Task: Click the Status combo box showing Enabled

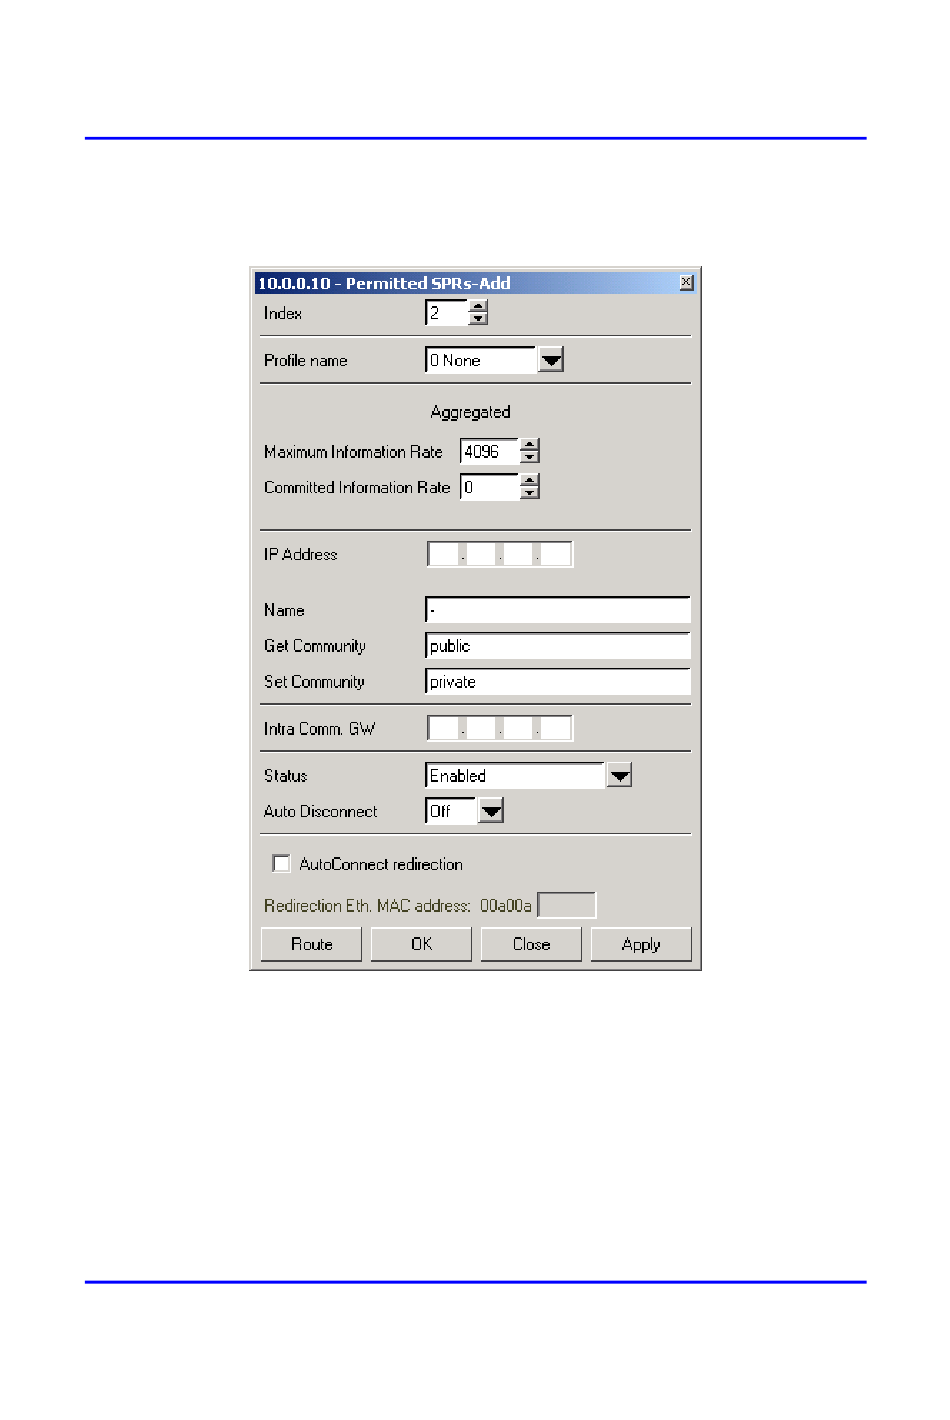Action: [515, 776]
